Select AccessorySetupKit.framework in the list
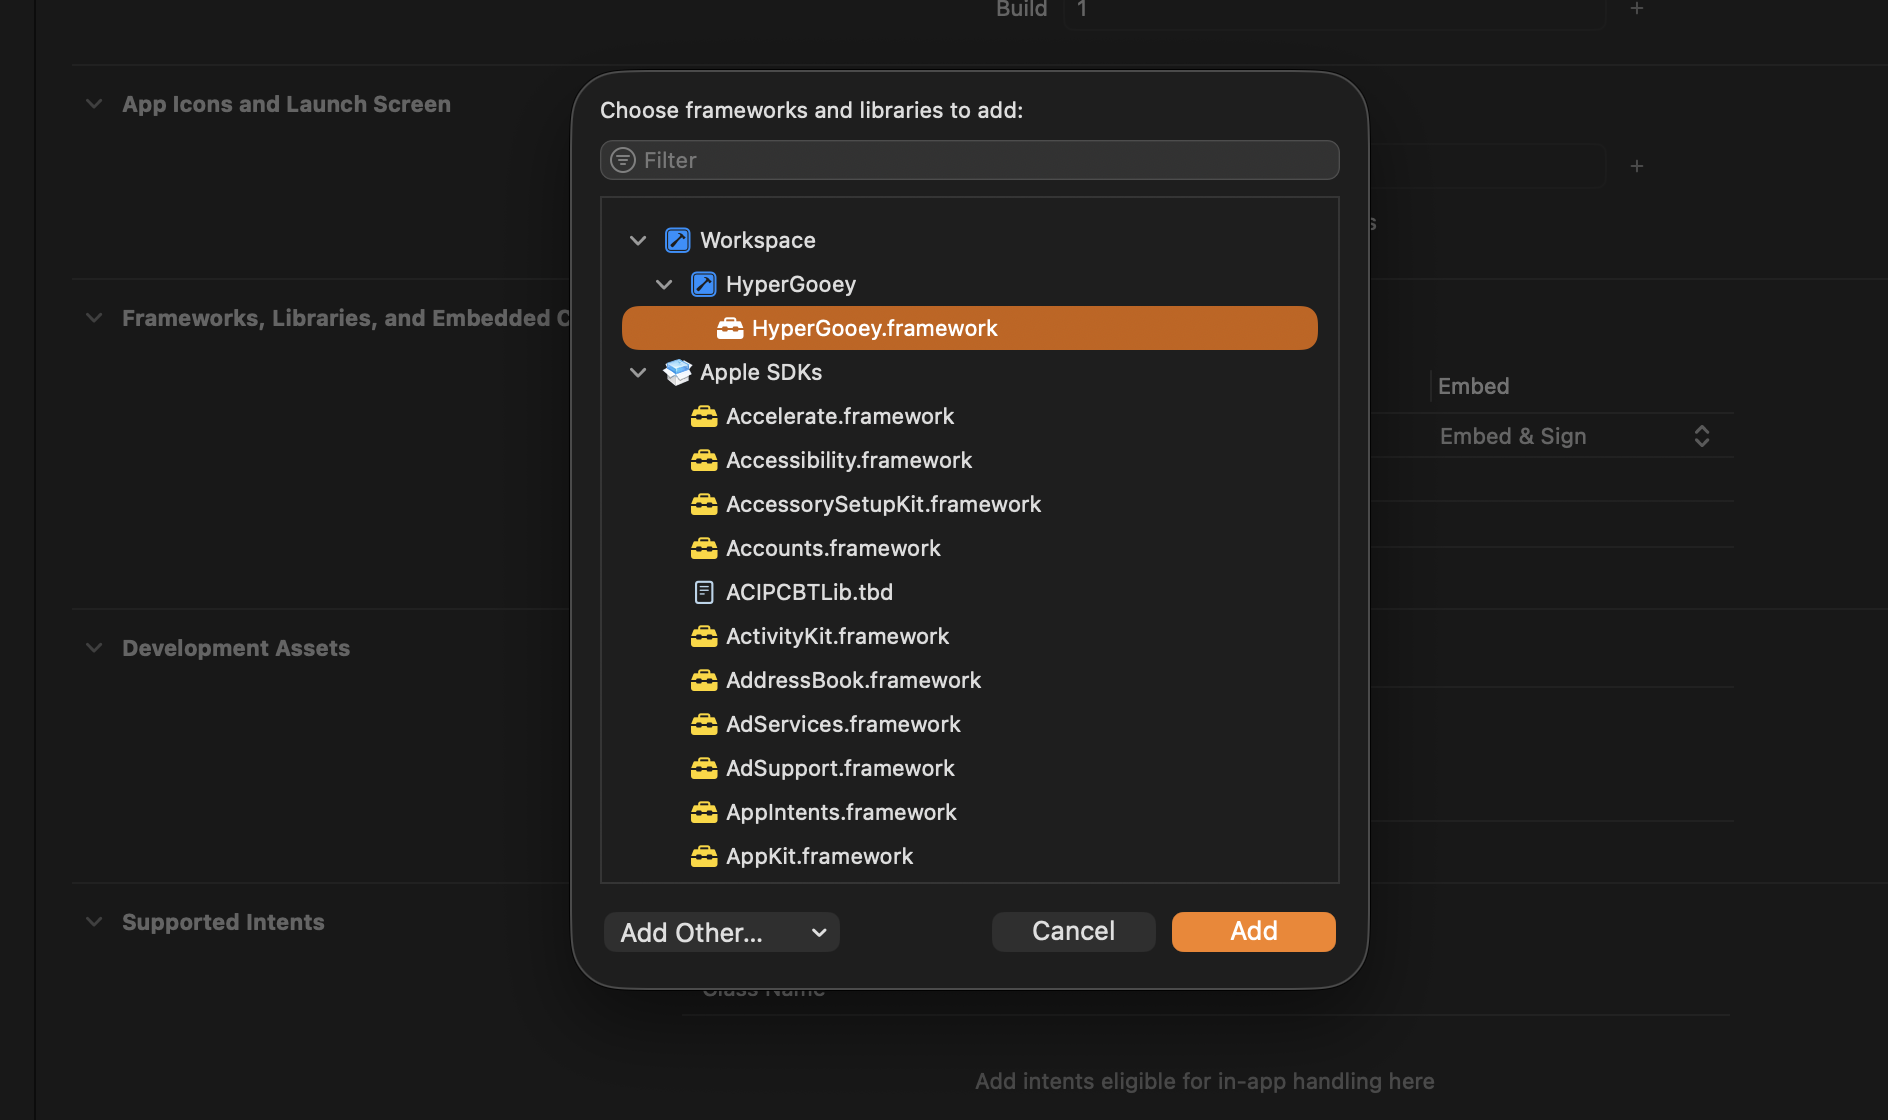Viewport: 1888px width, 1120px height. (x=970, y=504)
